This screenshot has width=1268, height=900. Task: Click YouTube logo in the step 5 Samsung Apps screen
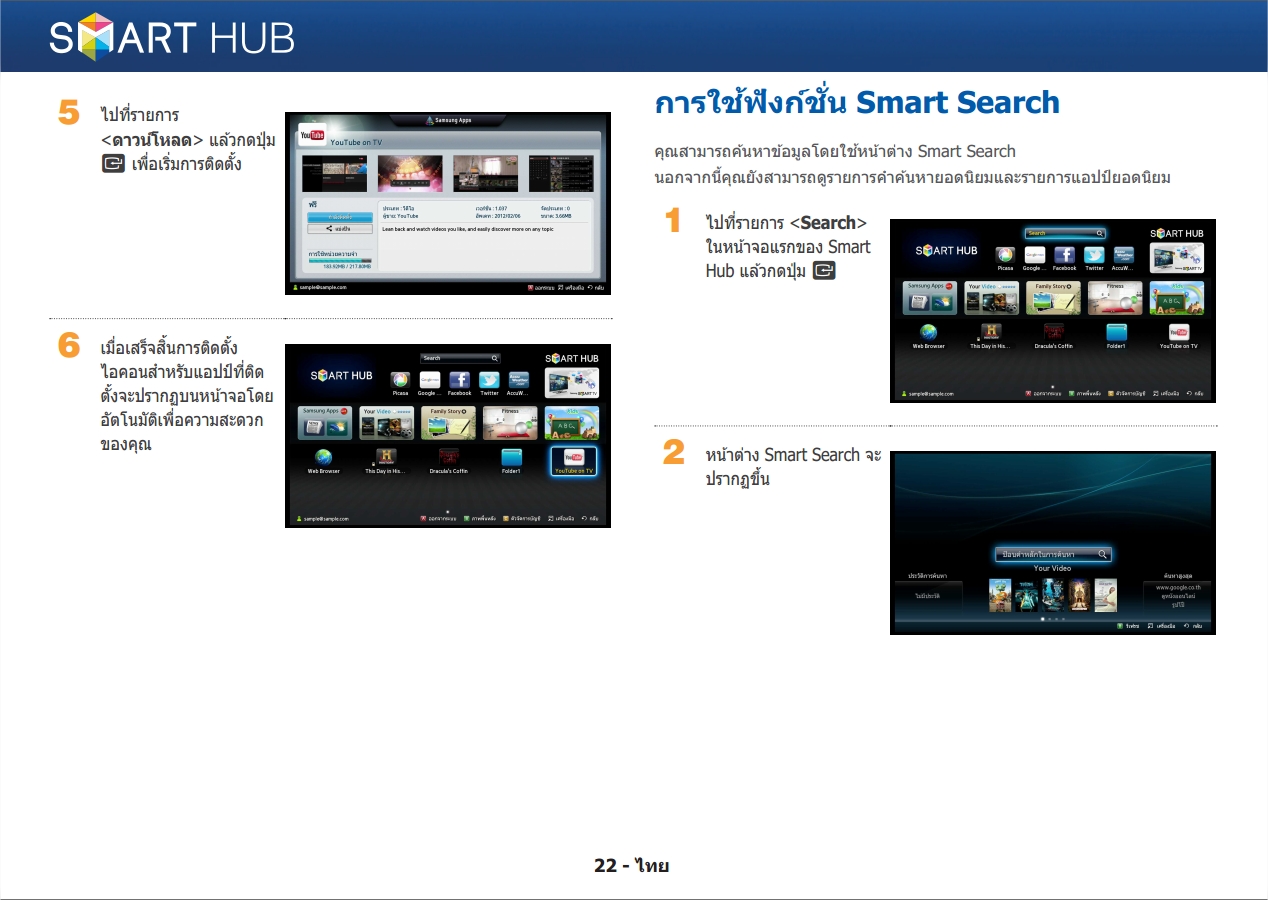coord(312,135)
